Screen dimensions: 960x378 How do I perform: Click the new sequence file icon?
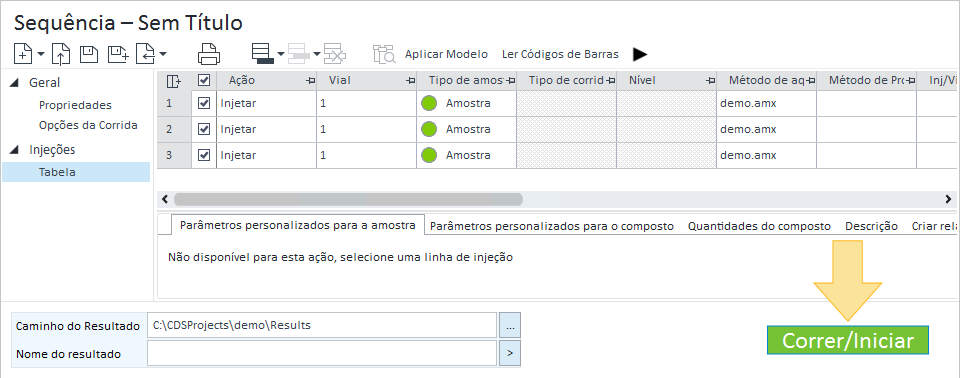24,54
